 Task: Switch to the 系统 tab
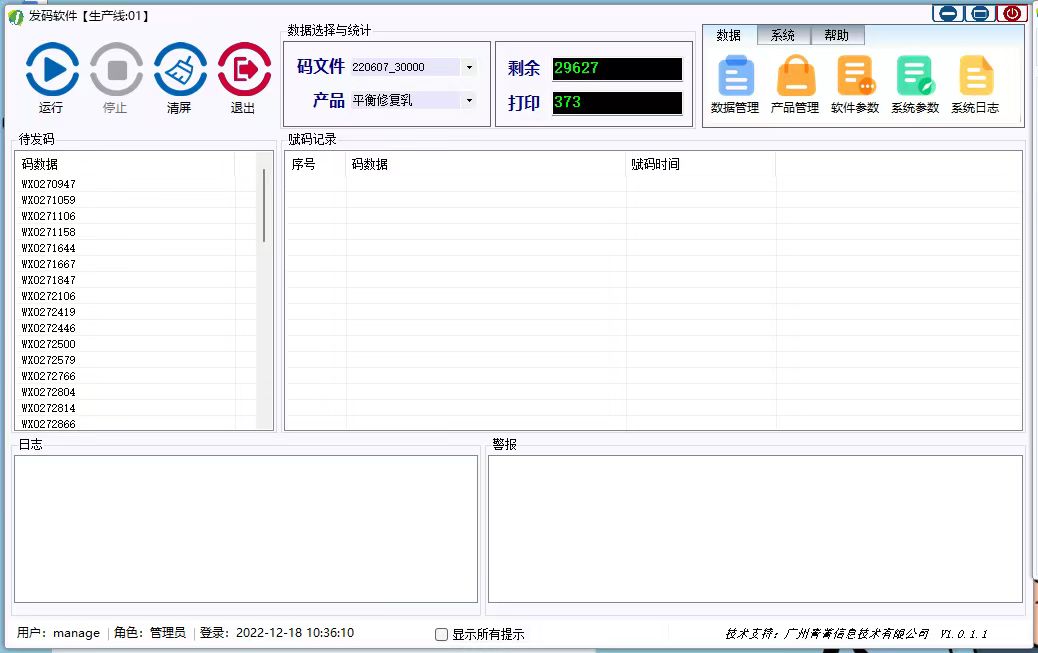(x=783, y=36)
